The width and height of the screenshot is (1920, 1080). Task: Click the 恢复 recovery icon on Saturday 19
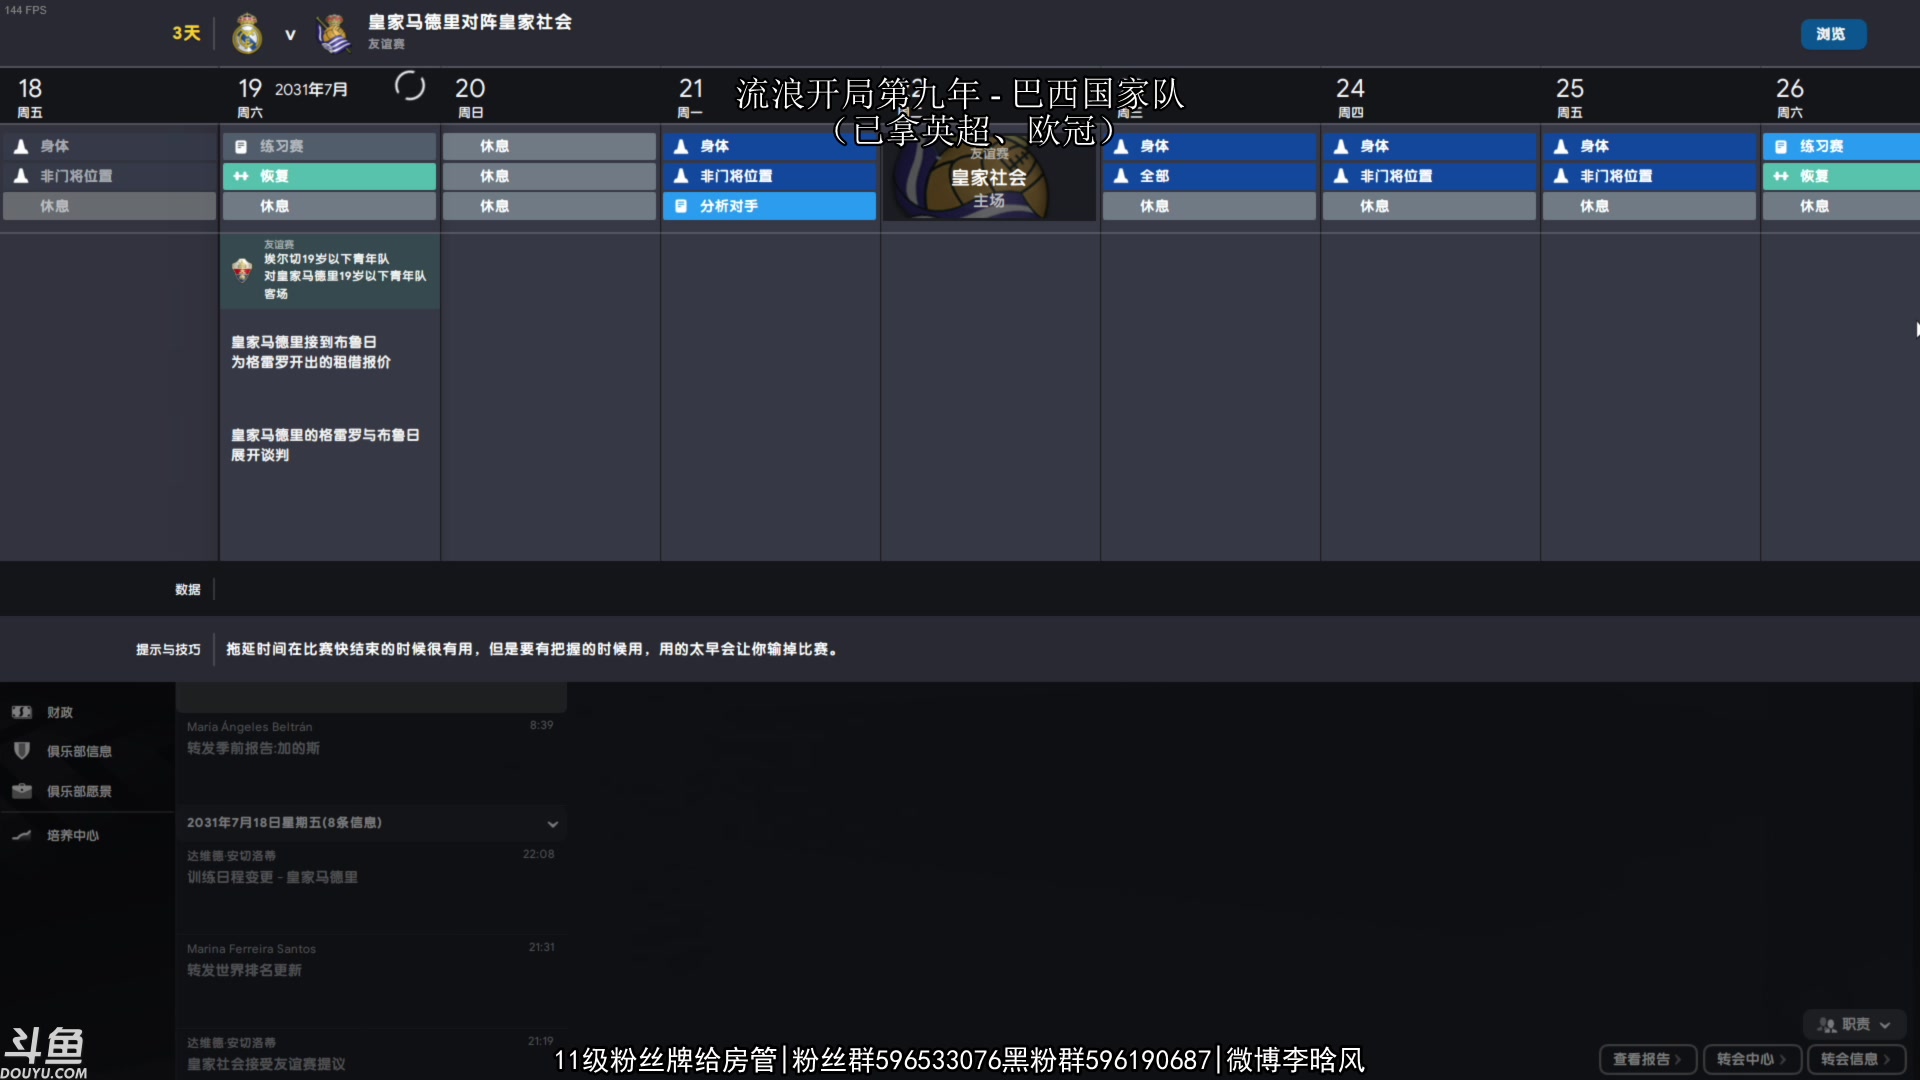(241, 176)
